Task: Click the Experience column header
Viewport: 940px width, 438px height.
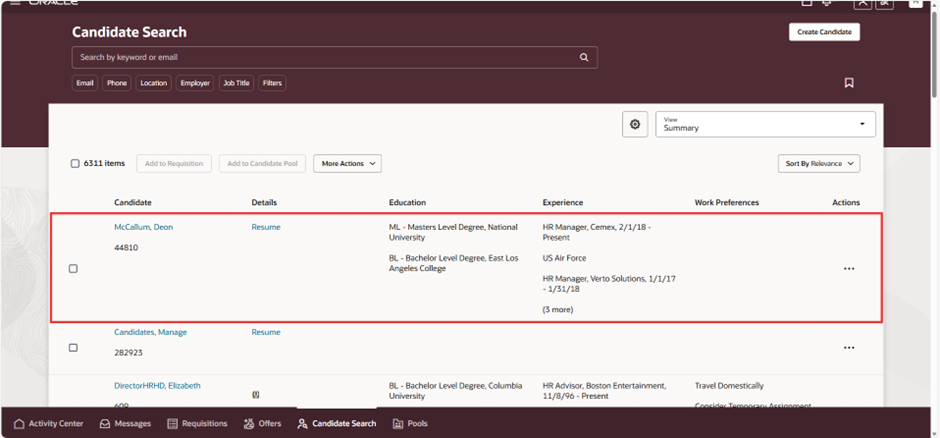Action: pos(562,203)
